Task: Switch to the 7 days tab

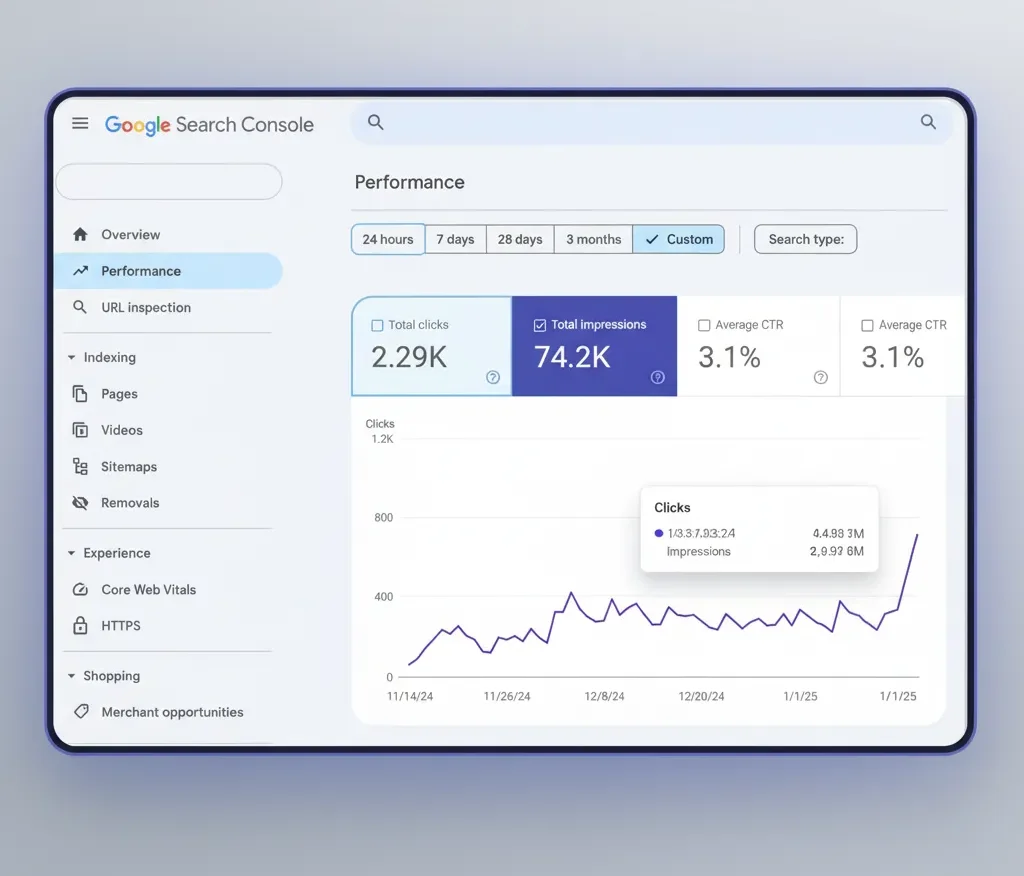Action: (x=455, y=239)
